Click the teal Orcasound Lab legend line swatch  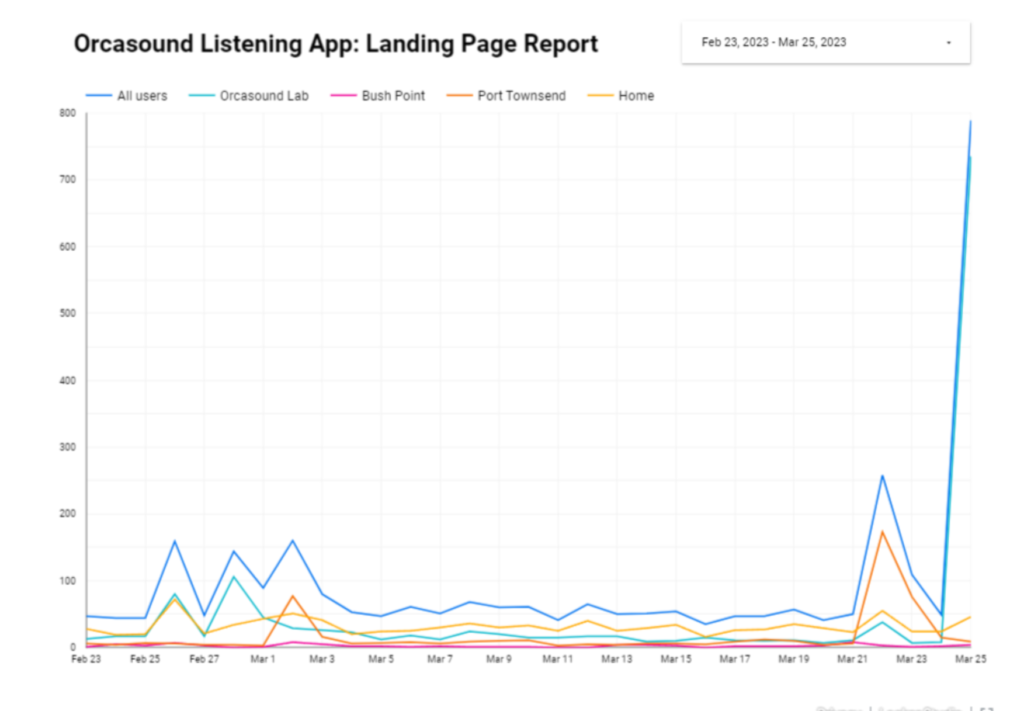pyautogui.click(x=201, y=96)
